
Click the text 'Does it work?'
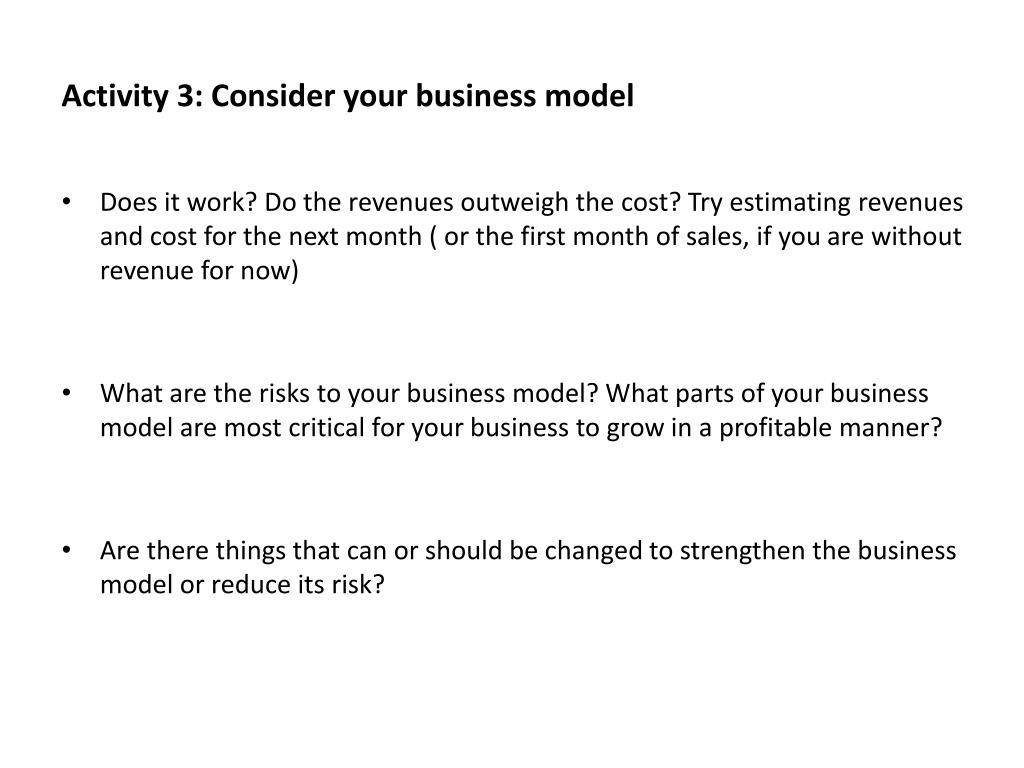pyautogui.click(x=178, y=202)
